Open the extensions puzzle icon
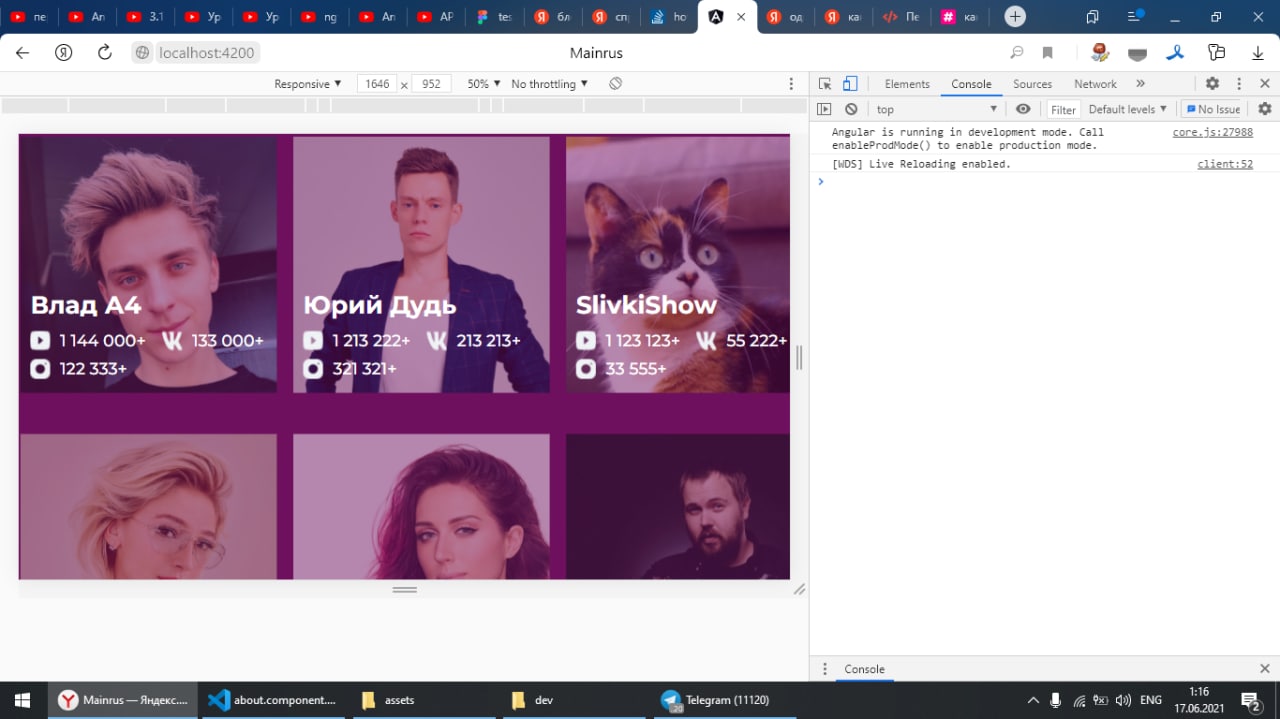The height and width of the screenshot is (719, 1280). click(x=1217, y=53)
